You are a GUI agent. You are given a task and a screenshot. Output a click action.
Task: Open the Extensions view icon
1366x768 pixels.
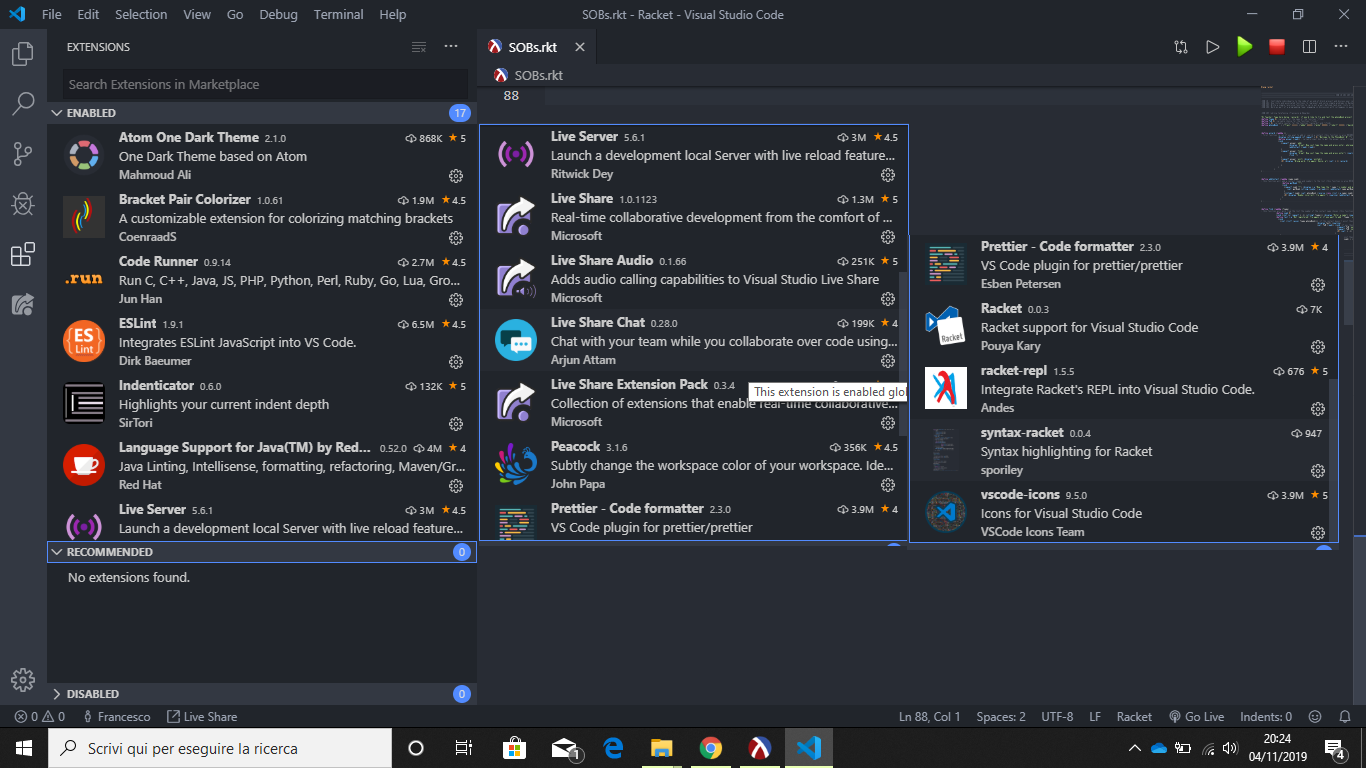point(22,254)
